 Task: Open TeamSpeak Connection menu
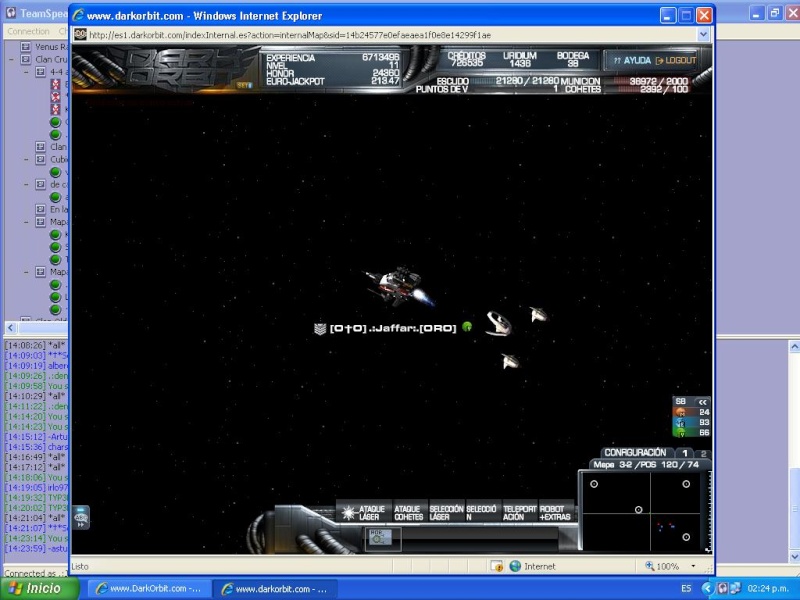click(x=29, y=31)
